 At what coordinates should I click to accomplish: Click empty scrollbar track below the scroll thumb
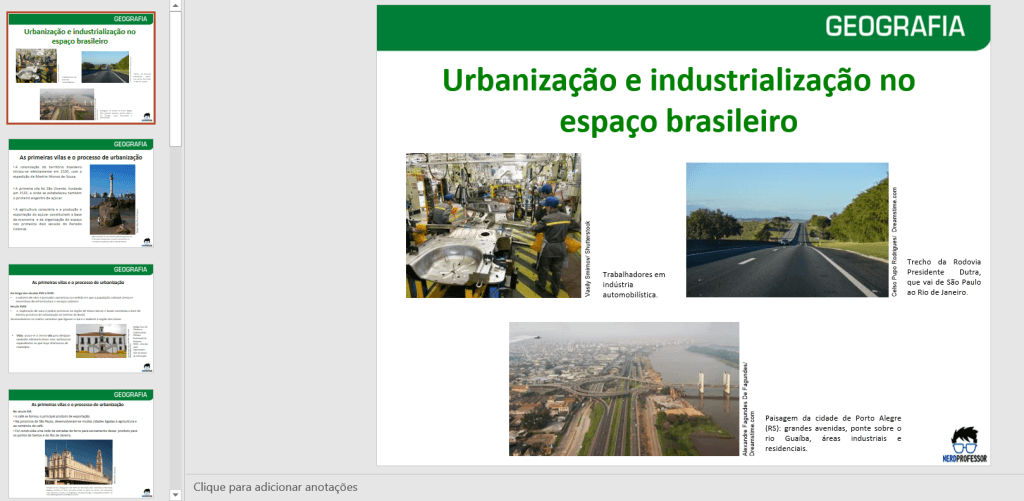176,300
